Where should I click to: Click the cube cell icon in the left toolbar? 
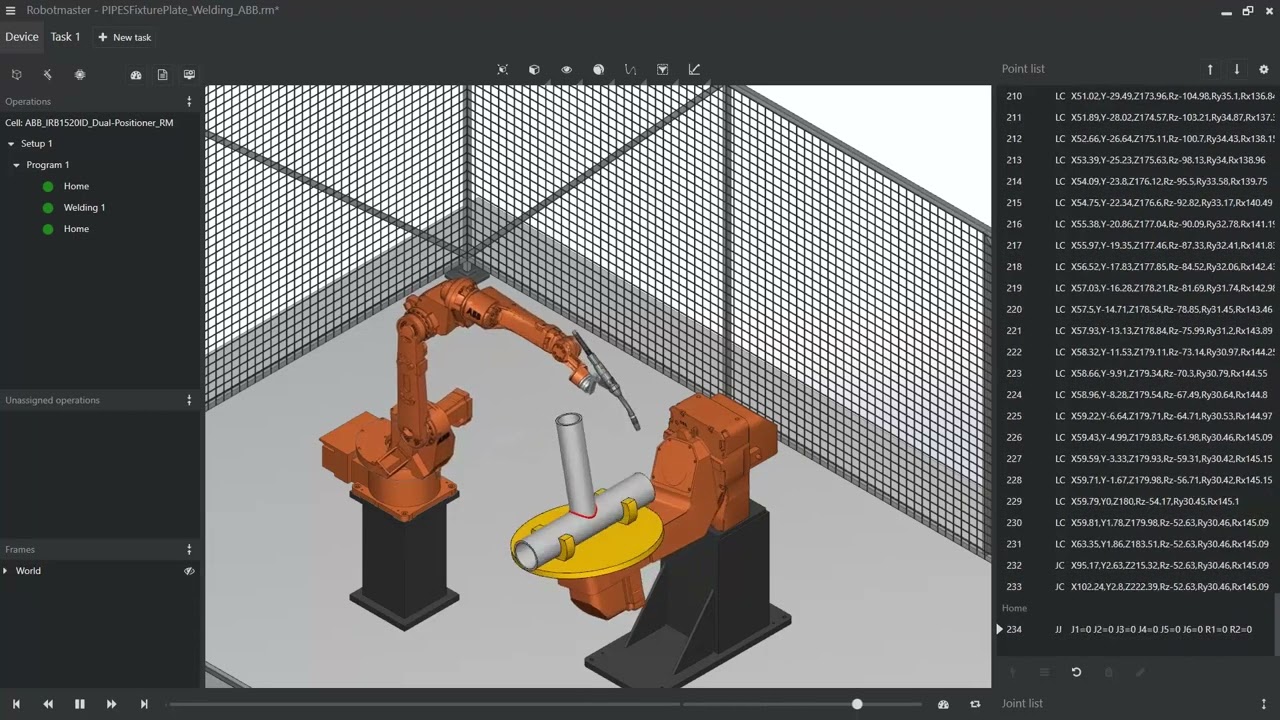coord(16,75)
